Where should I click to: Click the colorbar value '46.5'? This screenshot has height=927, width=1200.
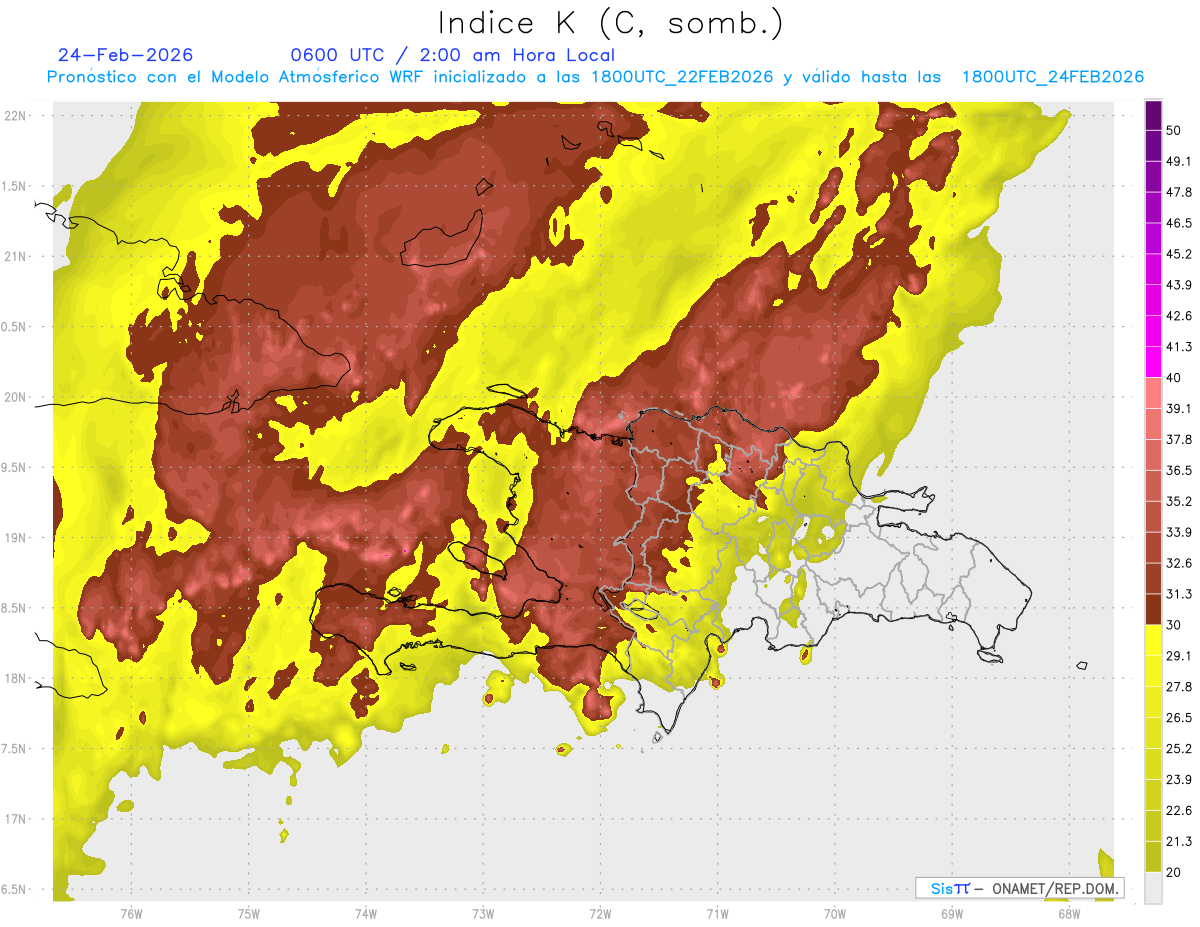(1179, 223)
